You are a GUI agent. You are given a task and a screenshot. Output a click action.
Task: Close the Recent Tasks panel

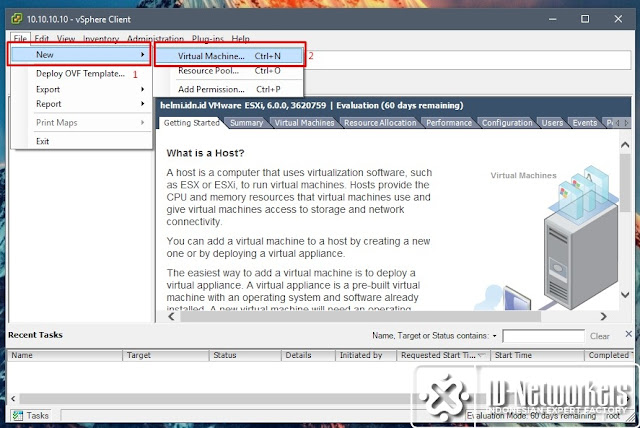tap(629, 334)
